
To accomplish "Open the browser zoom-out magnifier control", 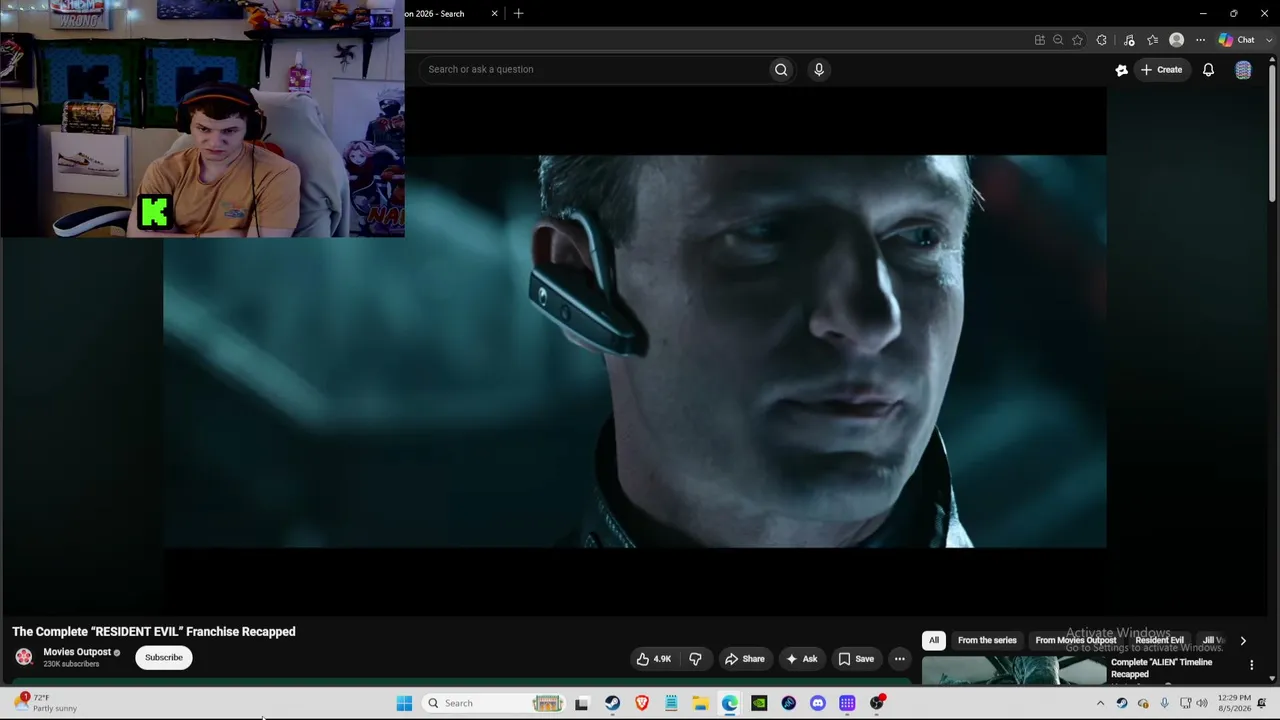I will point(1058,40).
